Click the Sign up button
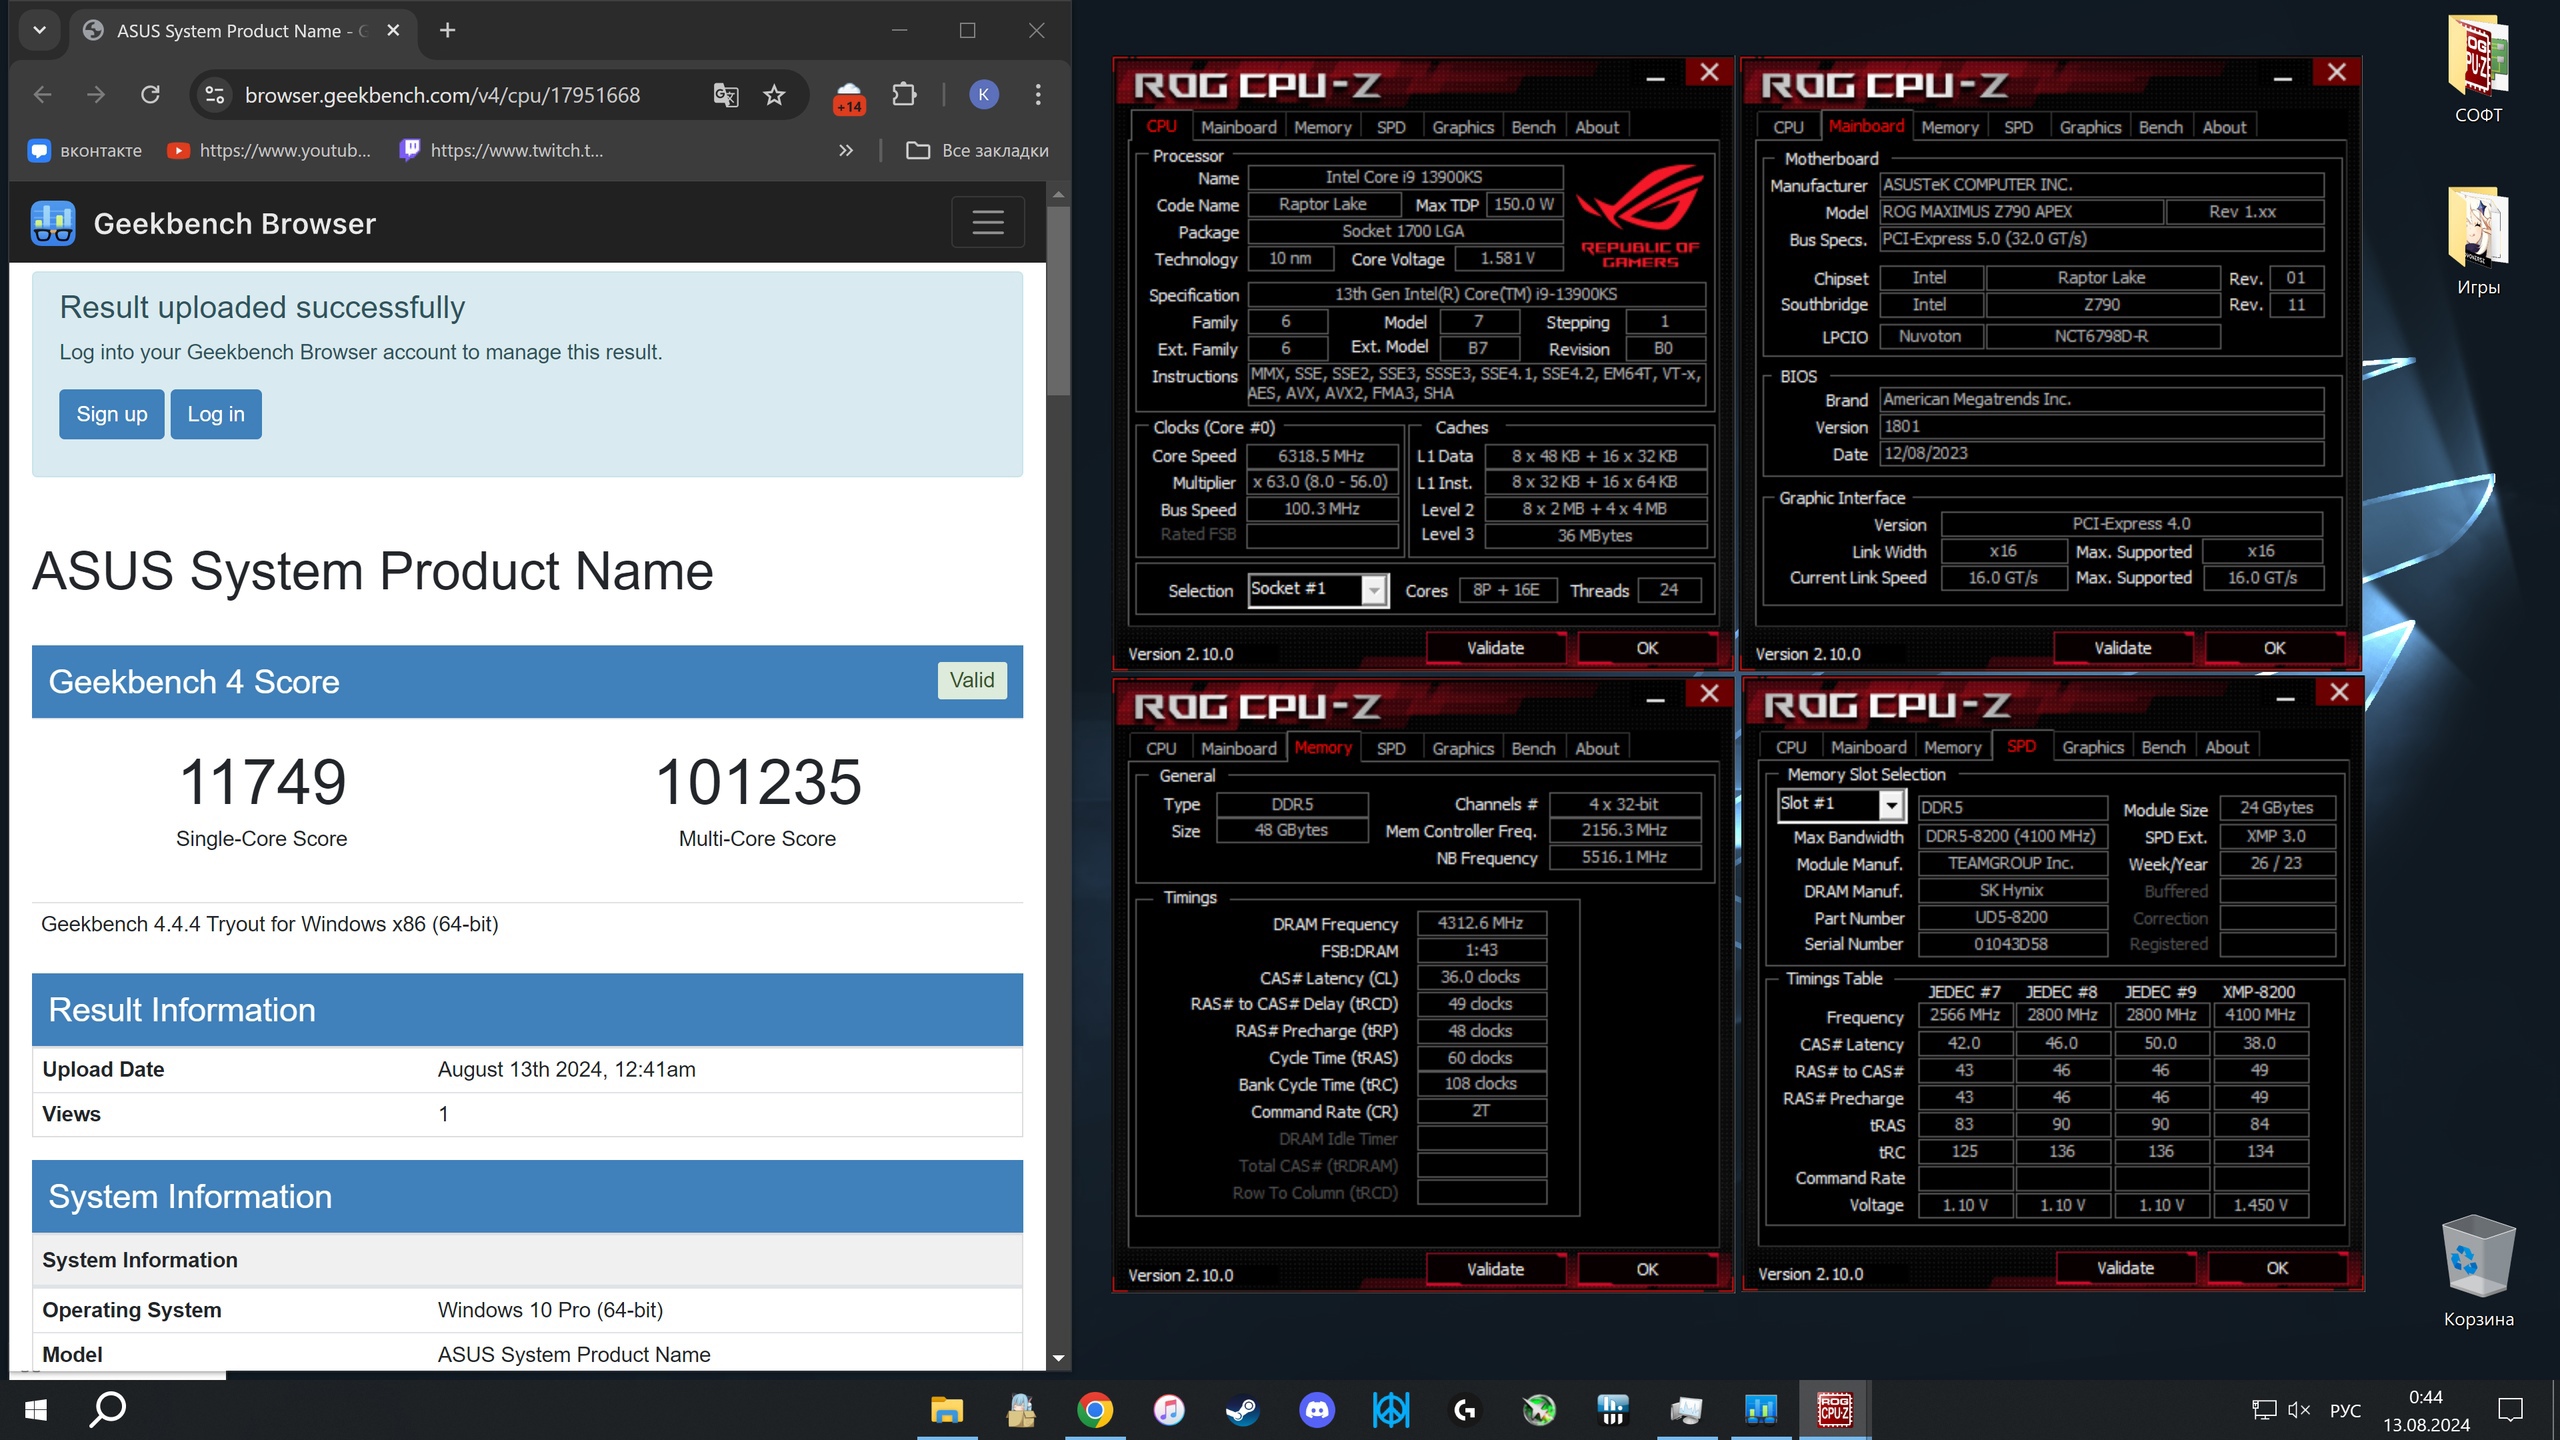The image size is (2560, 1440). point(111,414)
